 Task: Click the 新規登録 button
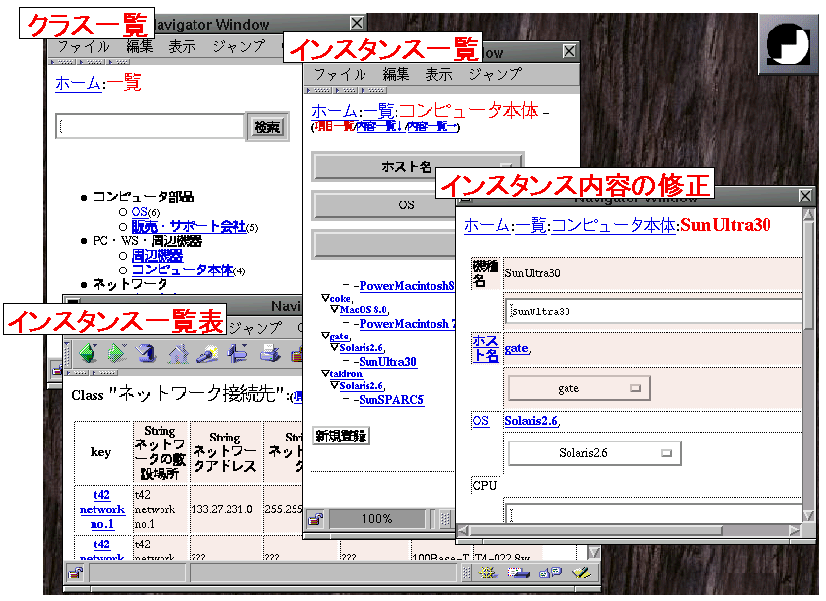point(341,435)
